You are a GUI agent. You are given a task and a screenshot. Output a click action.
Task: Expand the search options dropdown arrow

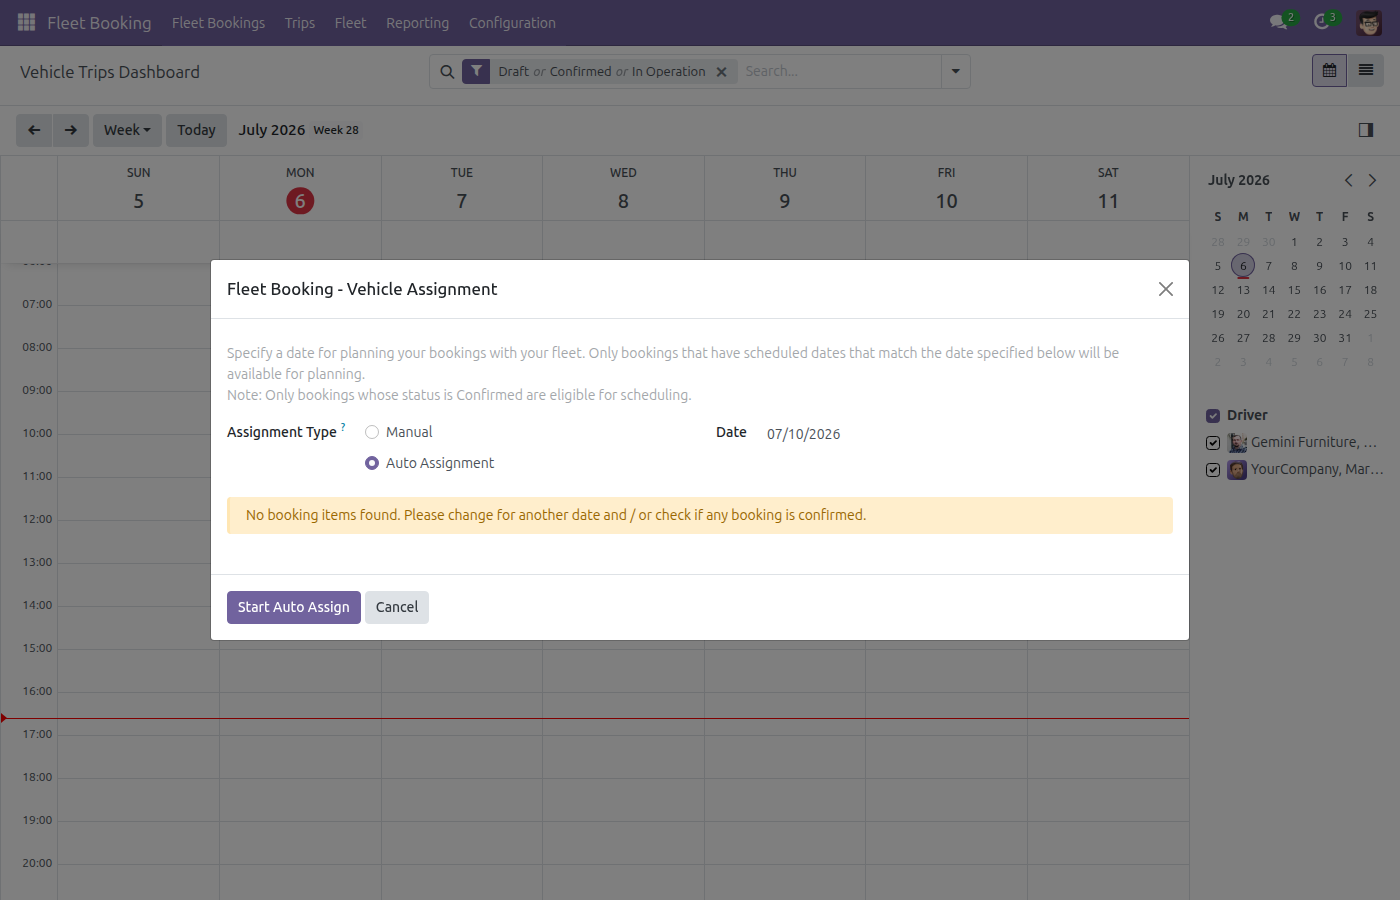pyautogui.click(x=955, y=71)
